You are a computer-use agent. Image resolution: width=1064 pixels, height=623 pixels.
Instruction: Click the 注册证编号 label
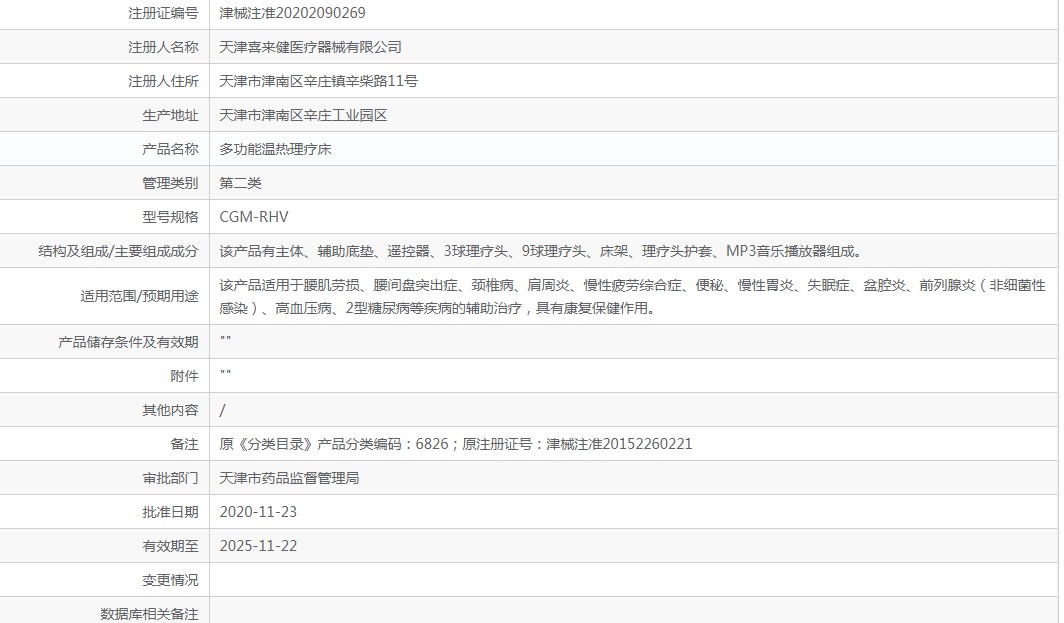(x=164, y=13)
